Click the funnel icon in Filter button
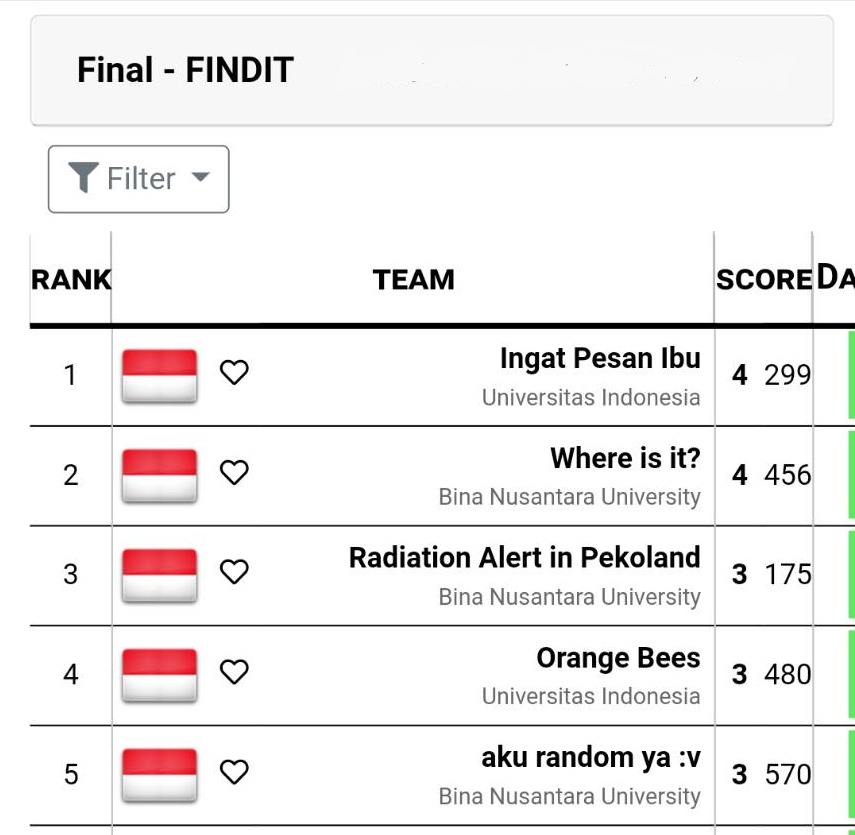This screenshot has height=835, width=855. [83, 178]
